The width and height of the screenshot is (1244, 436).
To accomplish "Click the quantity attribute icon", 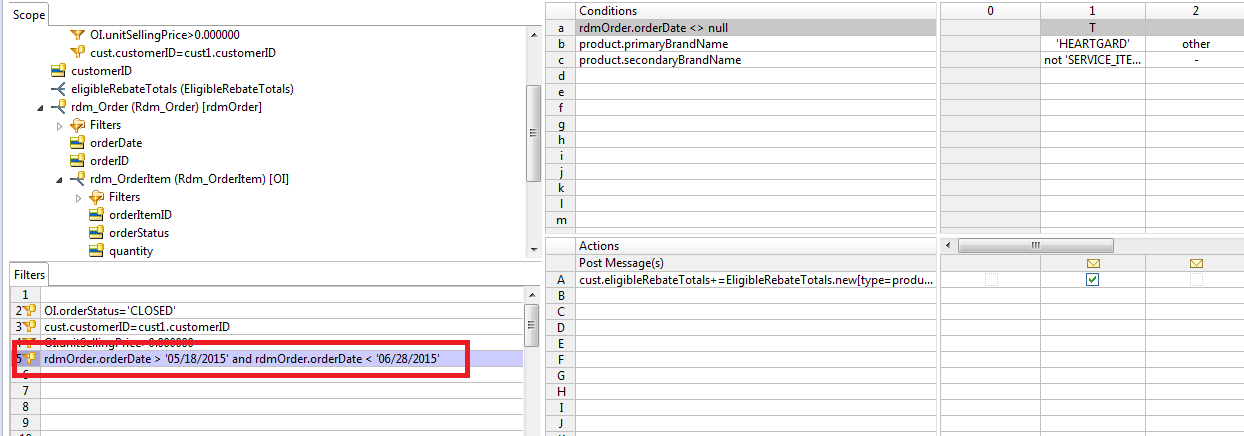I will tap(96, 251).
